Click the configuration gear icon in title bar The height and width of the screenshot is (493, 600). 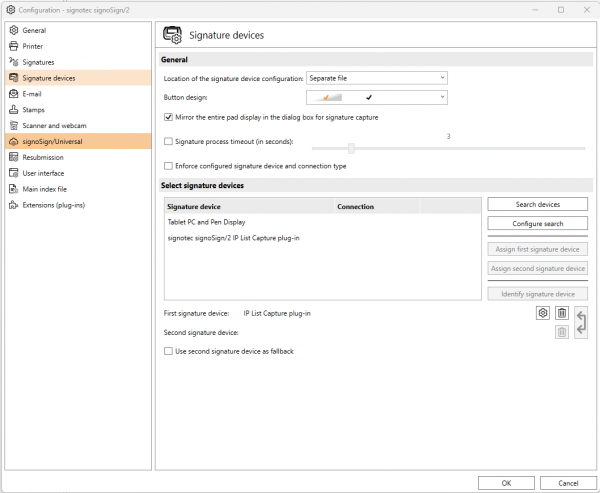(11, 10)
